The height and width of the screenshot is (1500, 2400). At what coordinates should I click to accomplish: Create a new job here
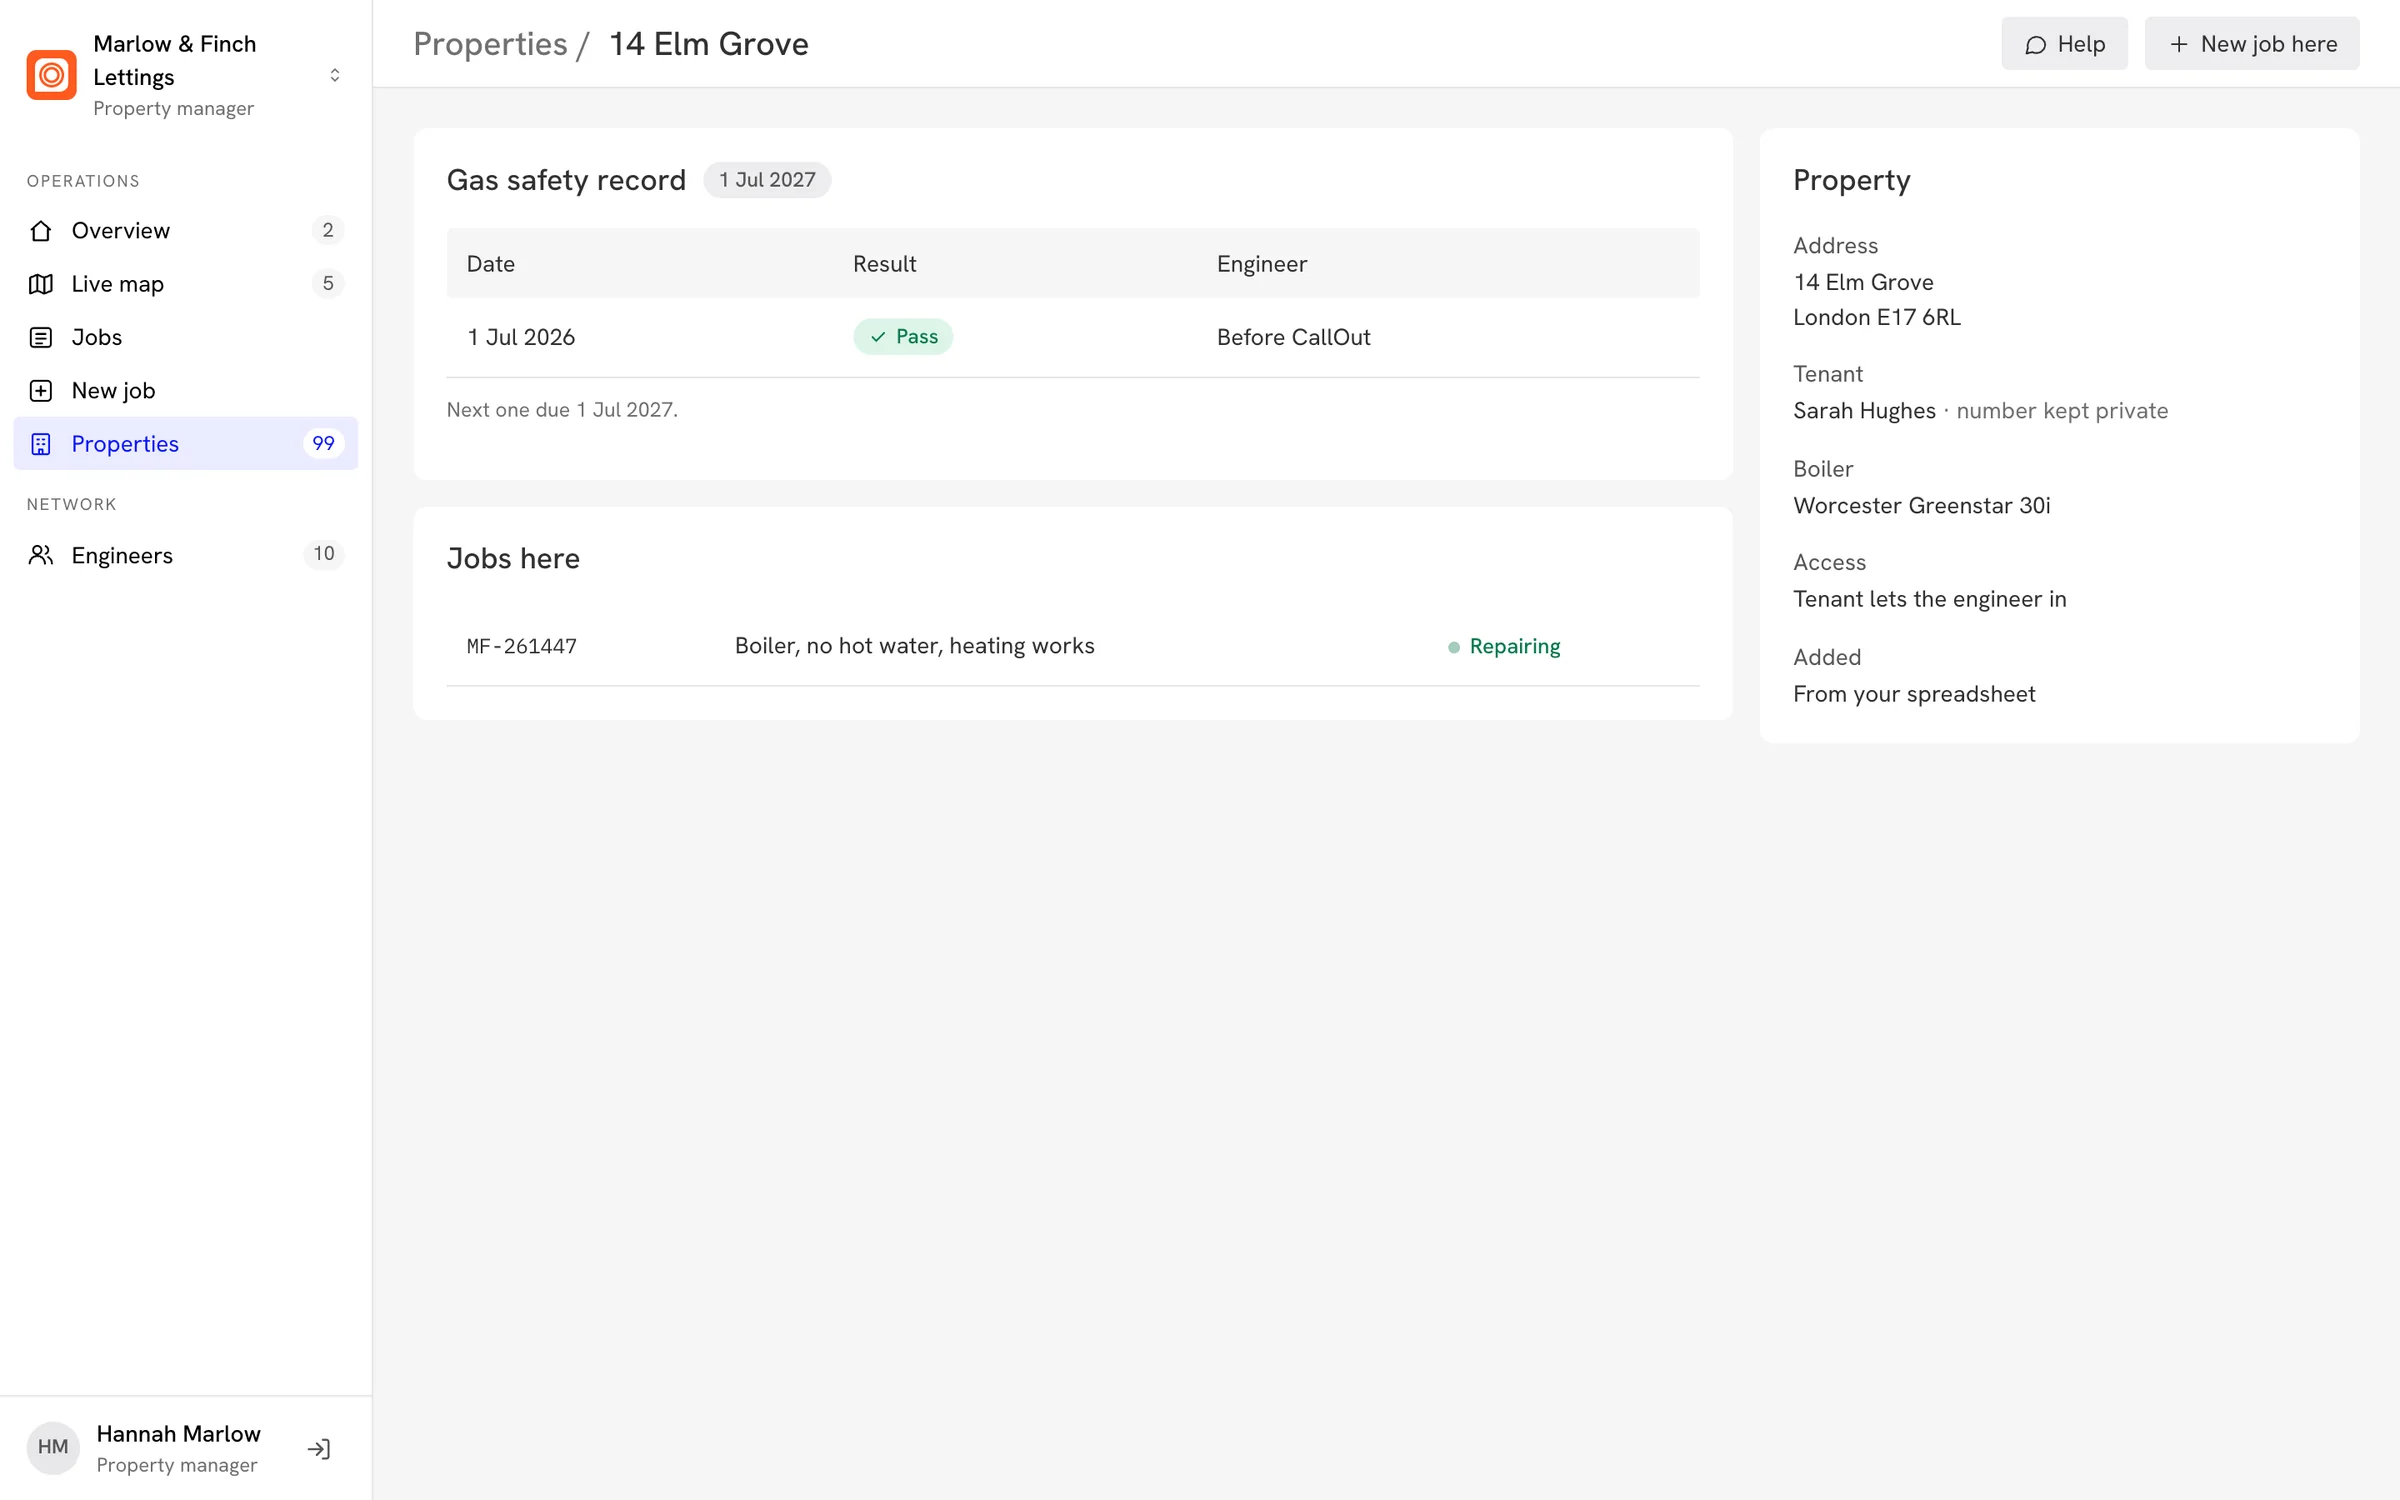click(x=2252, y=44)
